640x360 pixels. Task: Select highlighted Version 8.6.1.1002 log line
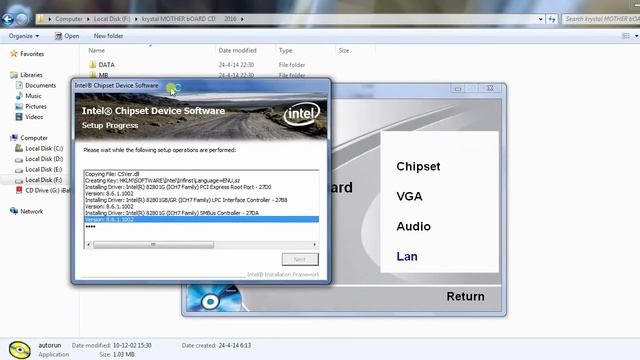[x=201, y=220]
